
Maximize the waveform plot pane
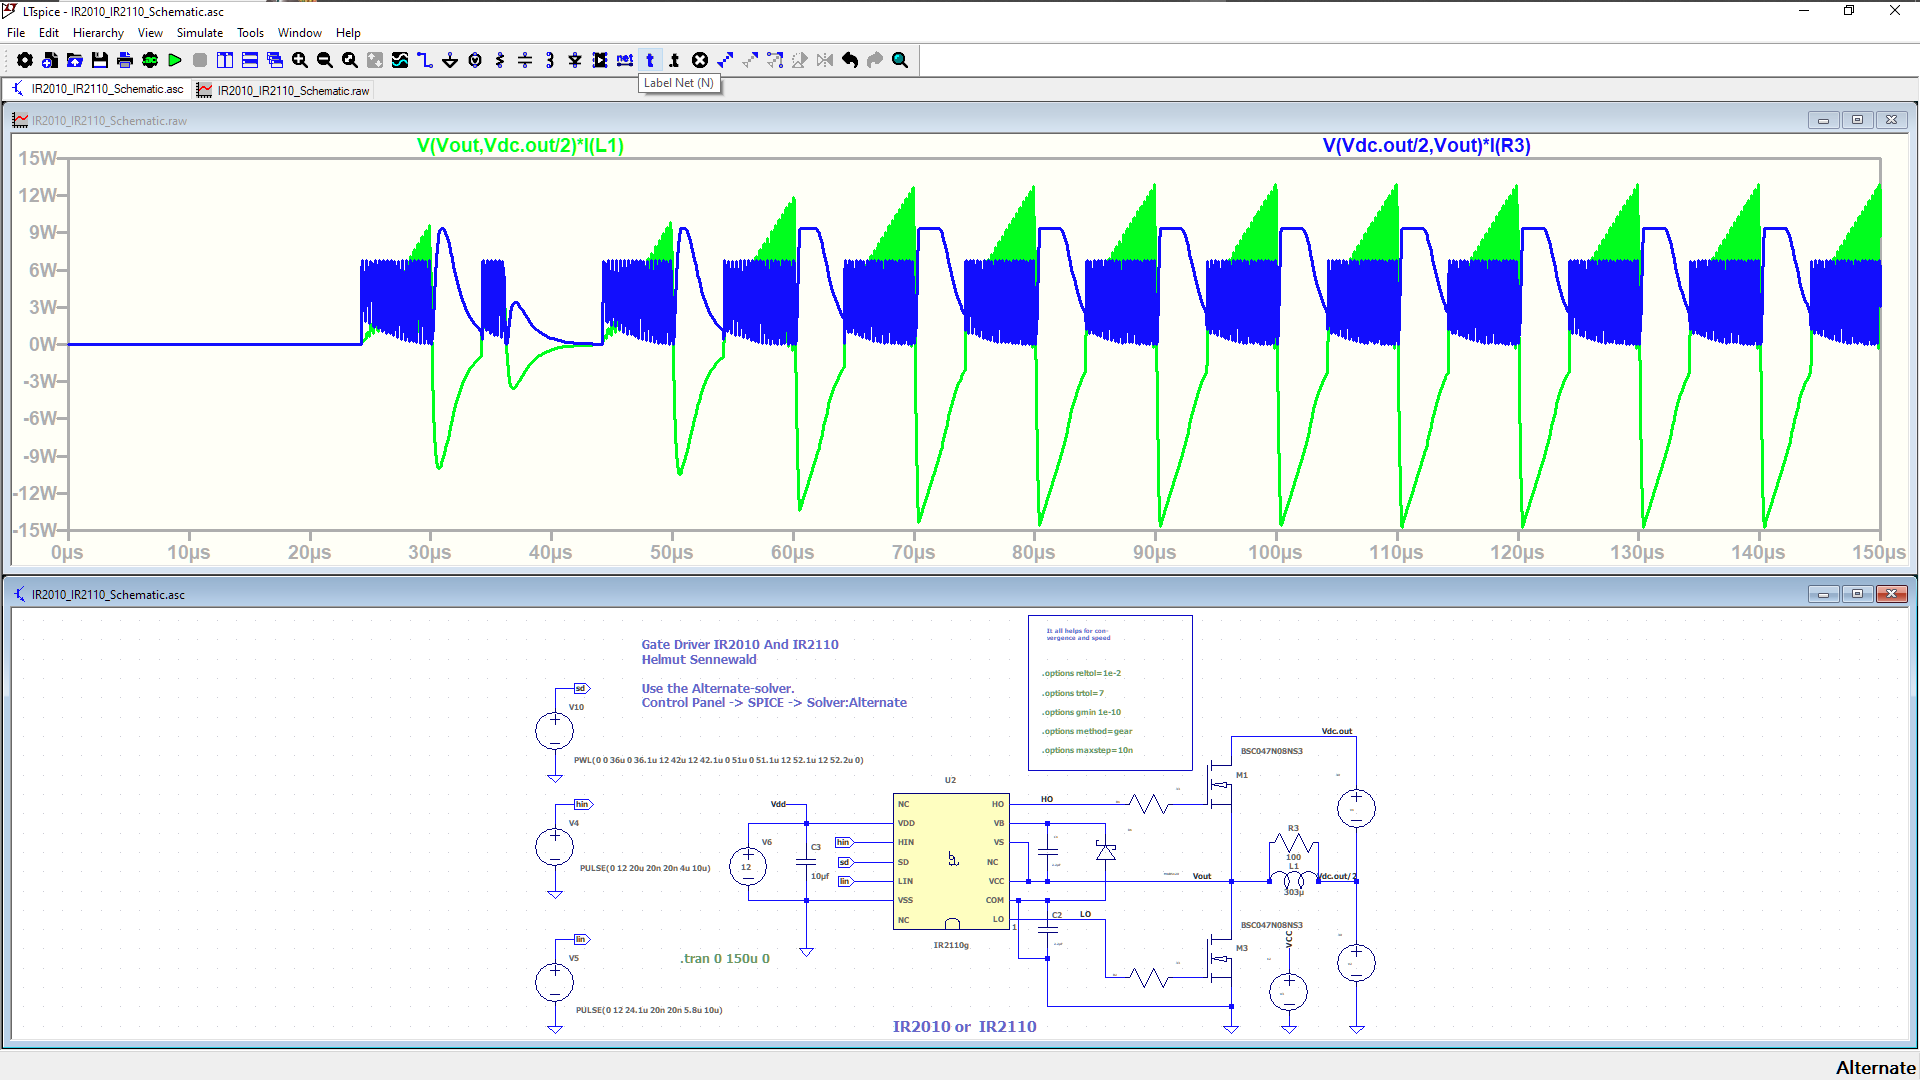(1857, 120)
